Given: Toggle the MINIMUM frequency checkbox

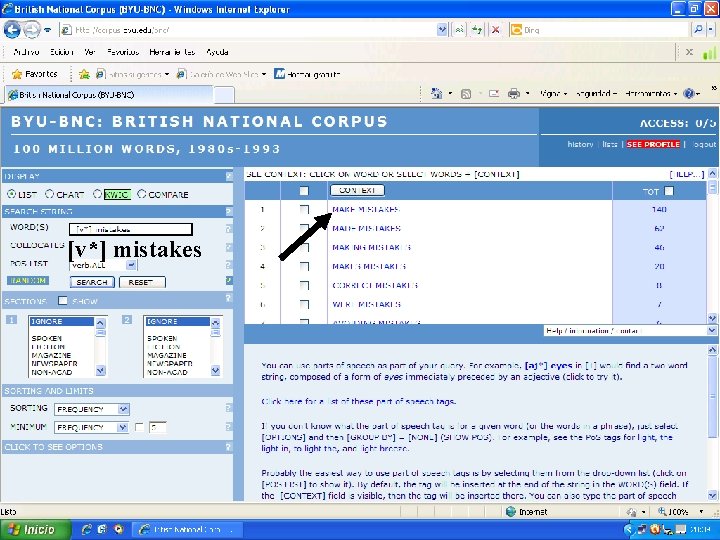Looking at the screenshot, I should [x=140, y=427].
